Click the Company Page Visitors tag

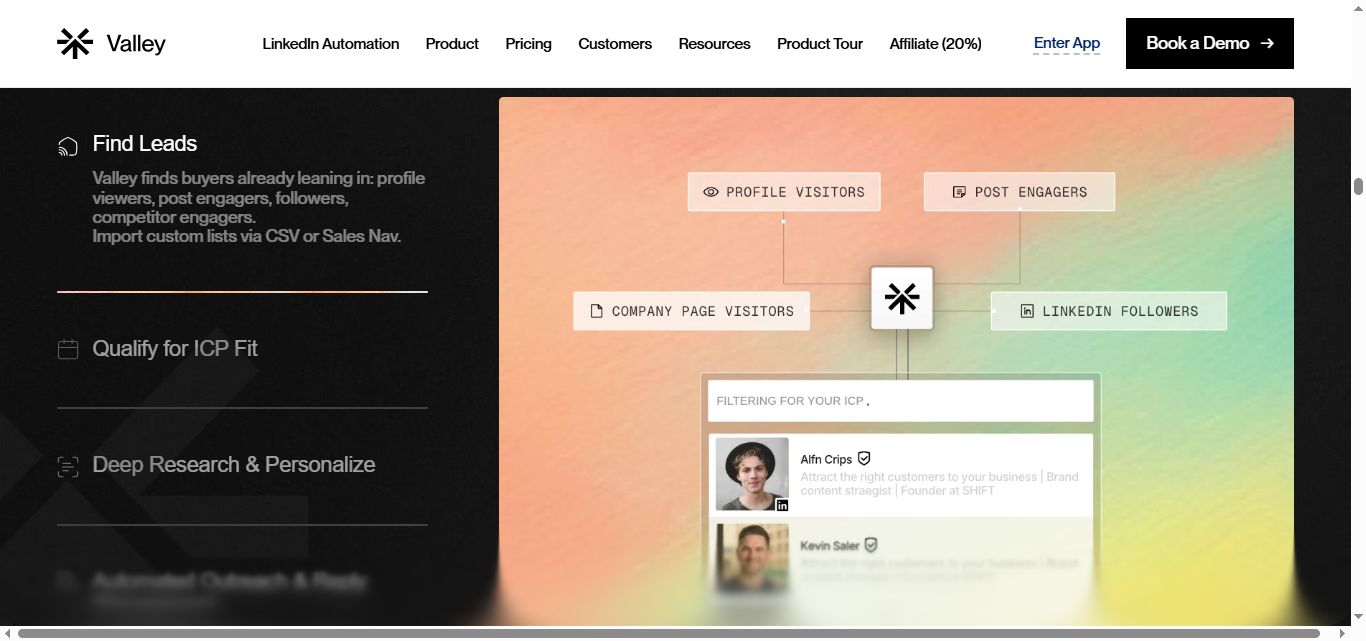(692, 311)
